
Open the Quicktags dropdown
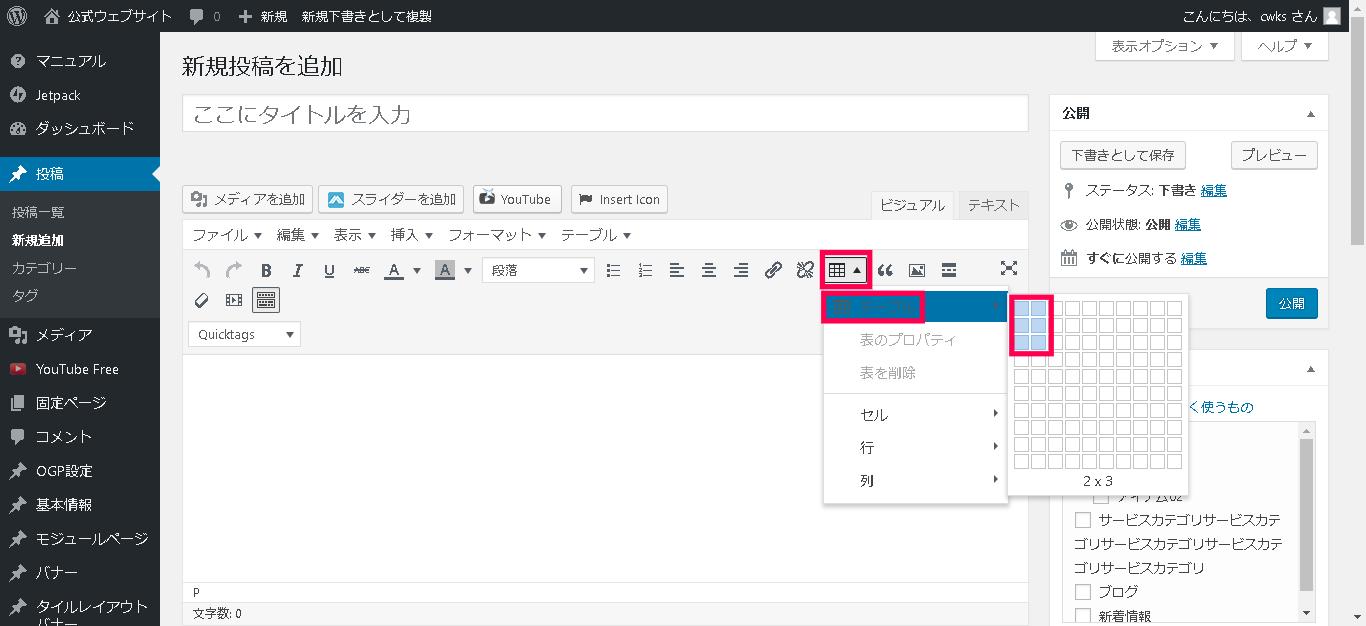coord(244,334)
